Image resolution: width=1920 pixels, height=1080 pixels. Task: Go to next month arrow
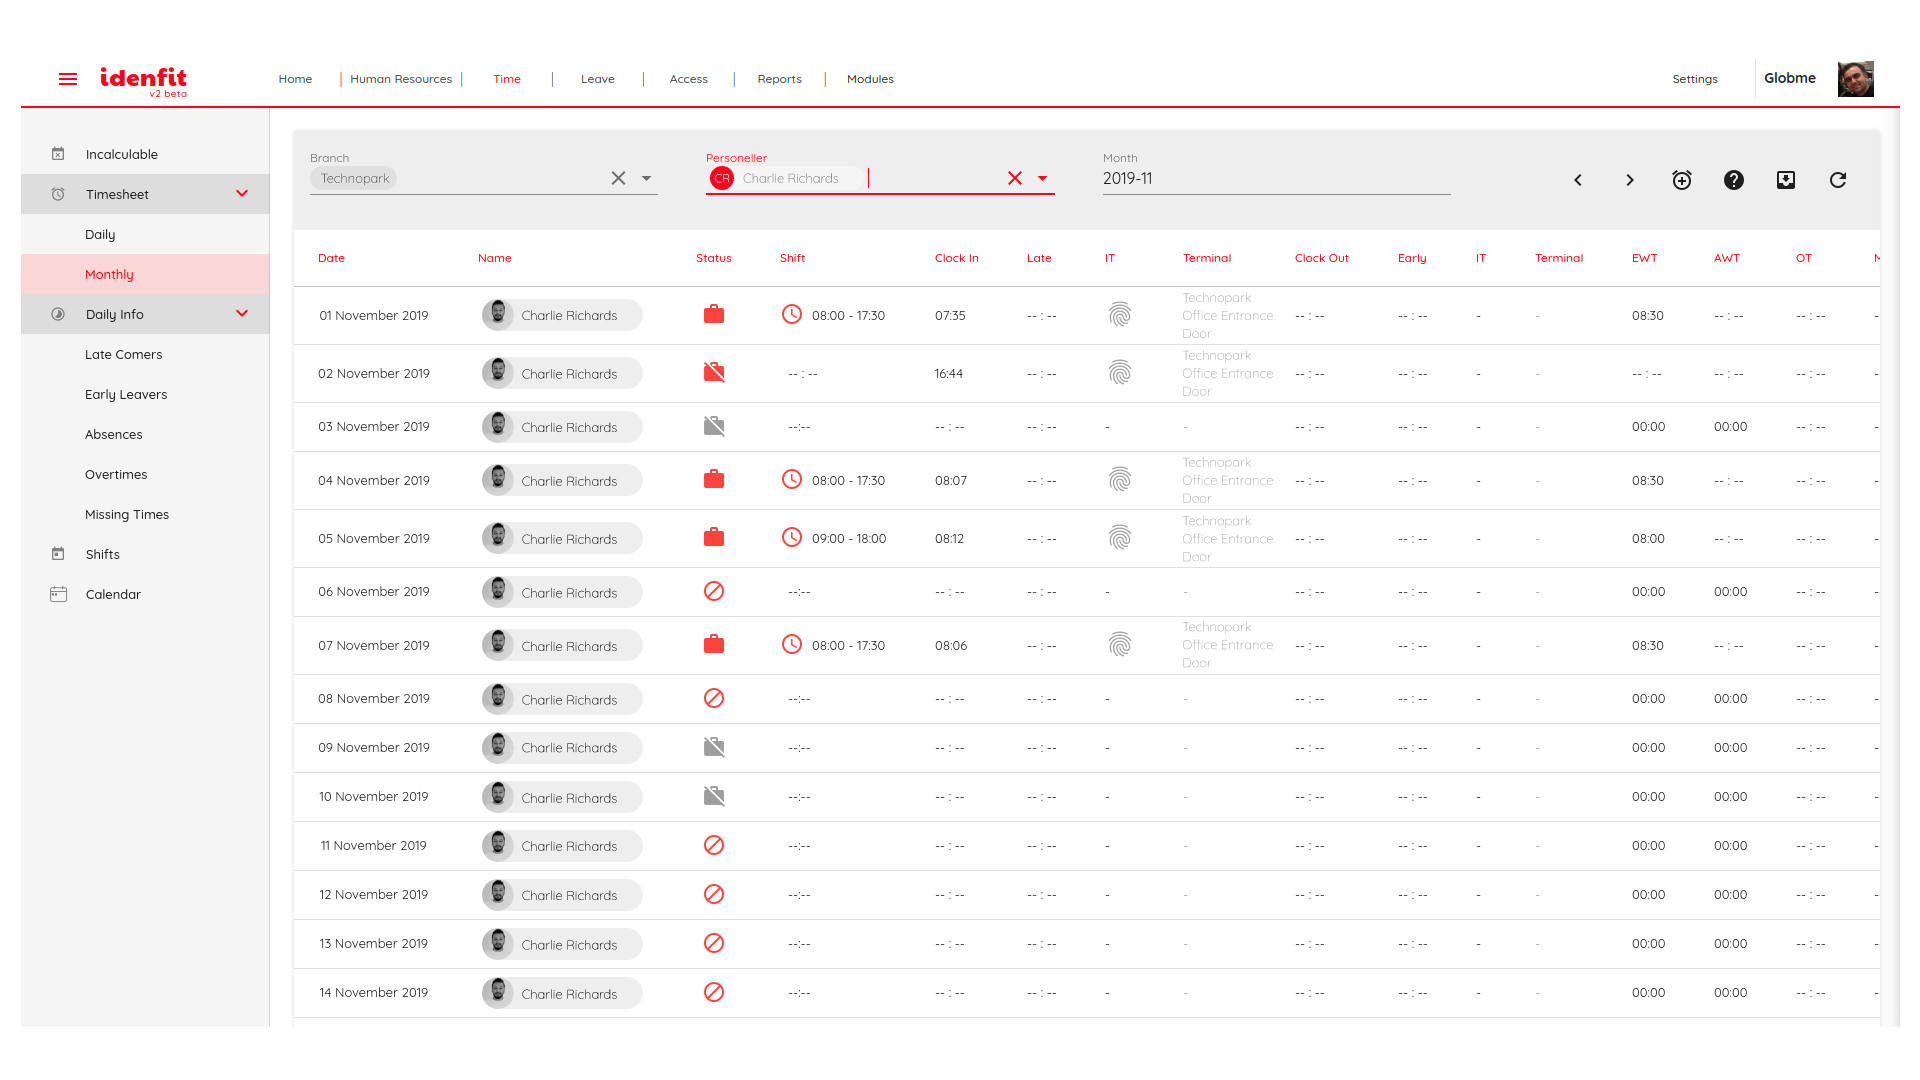pos(1630,180)
